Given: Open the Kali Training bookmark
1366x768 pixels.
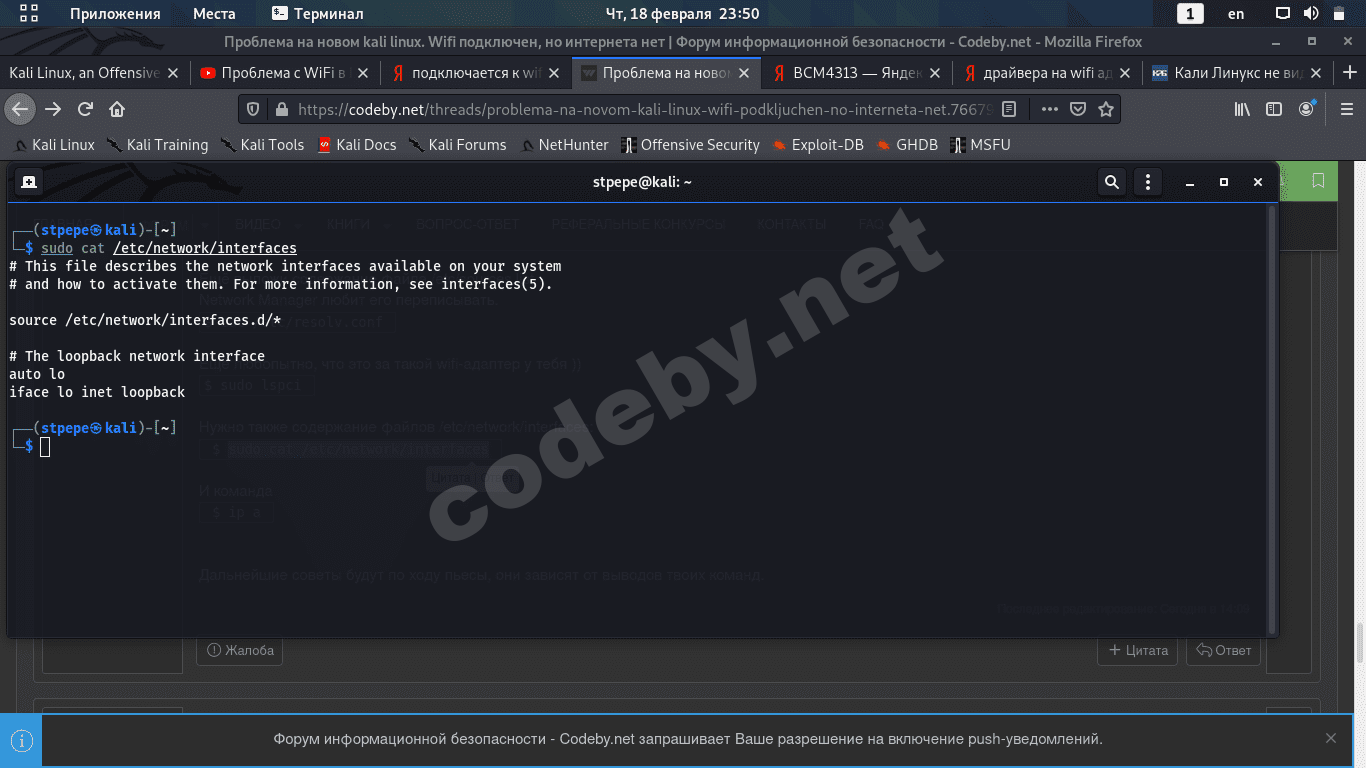Looking at the screenshot, I should tap(158, 145).
